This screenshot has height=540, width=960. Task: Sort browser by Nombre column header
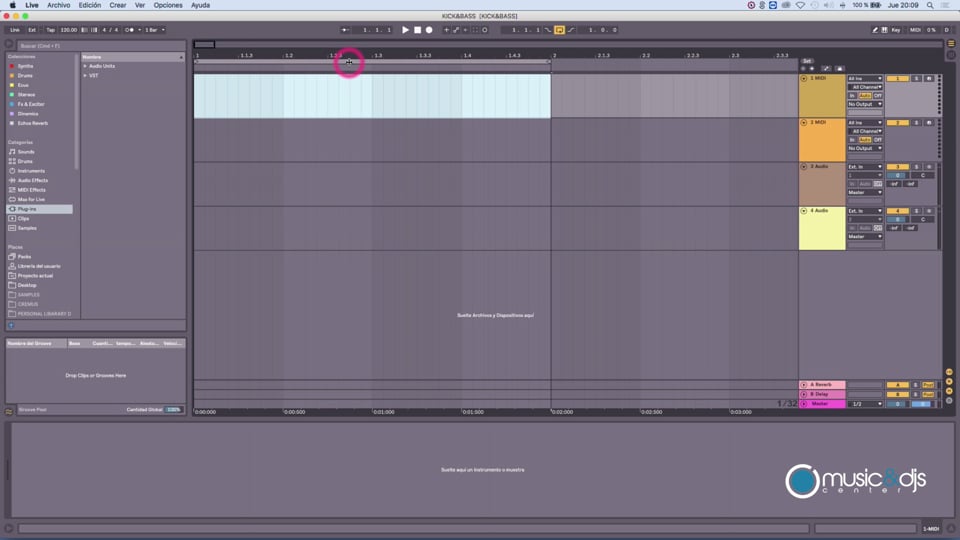132,57
